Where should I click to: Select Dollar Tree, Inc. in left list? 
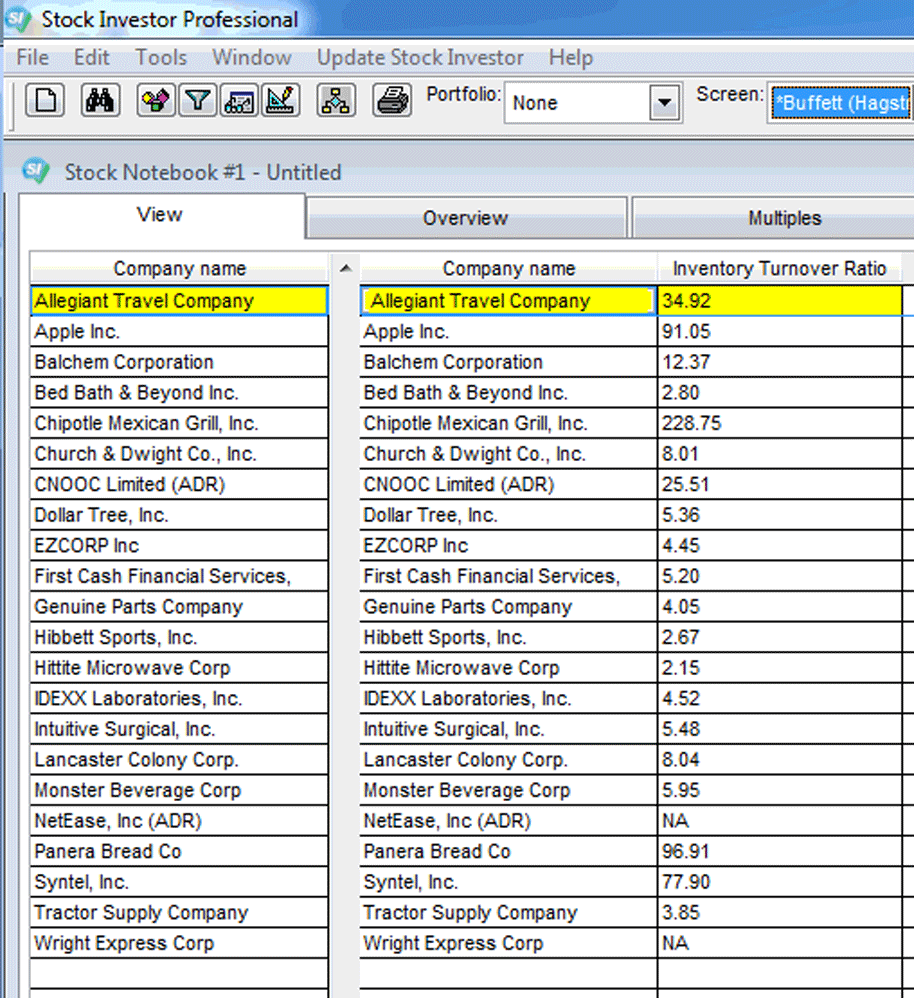[179, 515]
